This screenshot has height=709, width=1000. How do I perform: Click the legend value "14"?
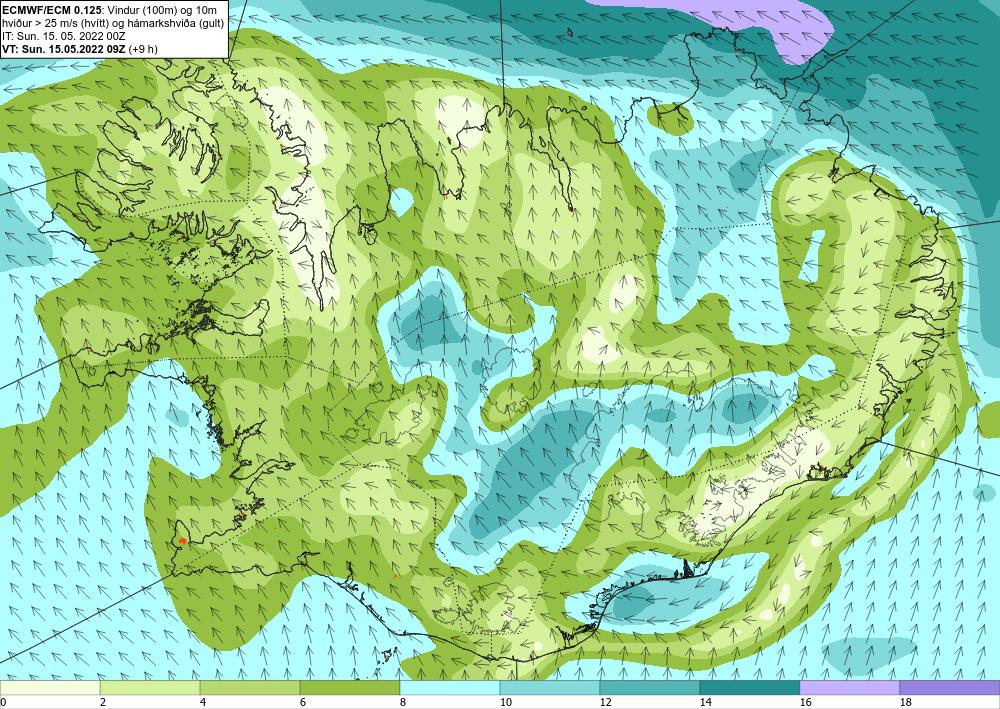[705, 703]
